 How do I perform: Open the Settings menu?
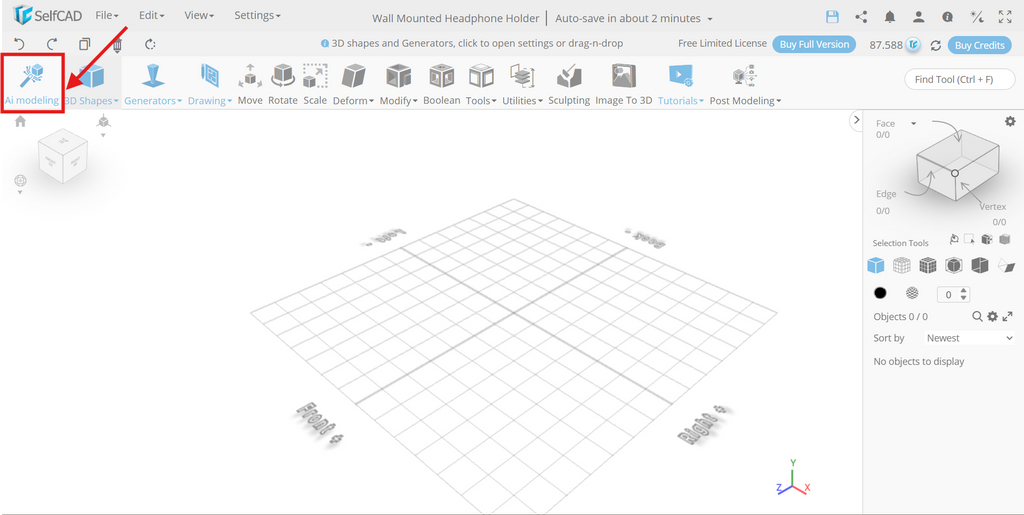coord(257,16)
